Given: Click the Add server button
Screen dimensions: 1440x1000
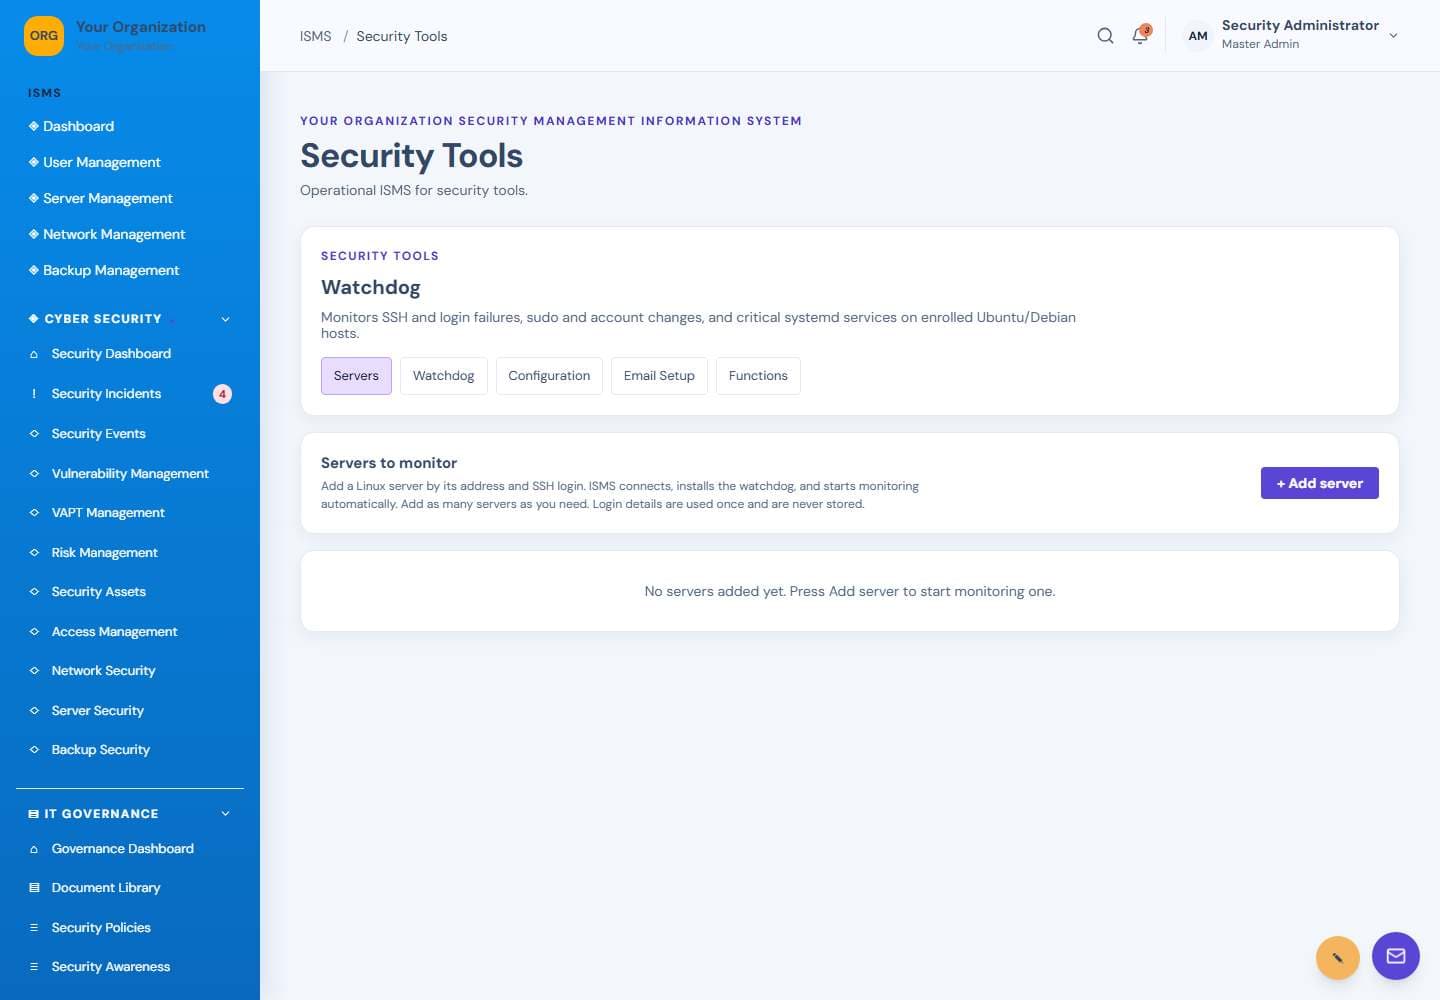Looking at the screenshot, I should click(1319, 483).
